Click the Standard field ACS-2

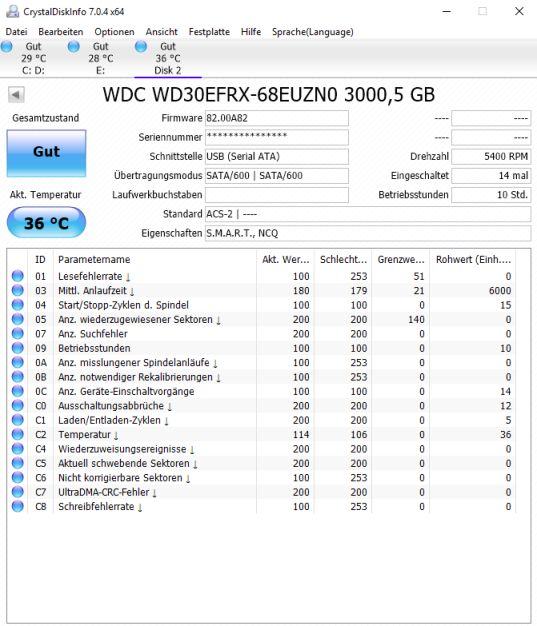coord(368,214)
